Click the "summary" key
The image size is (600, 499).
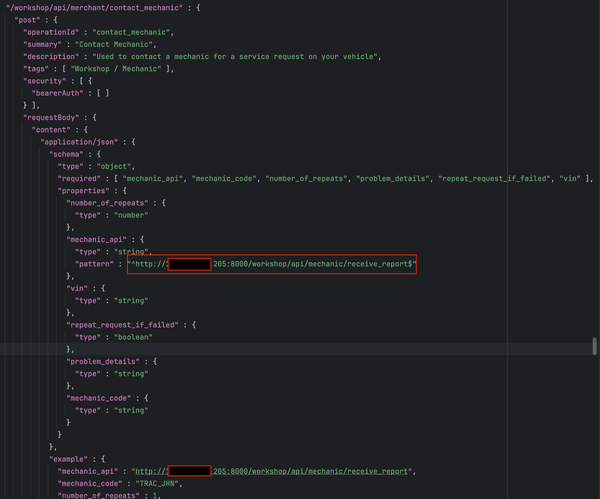[x=42, y=44]
